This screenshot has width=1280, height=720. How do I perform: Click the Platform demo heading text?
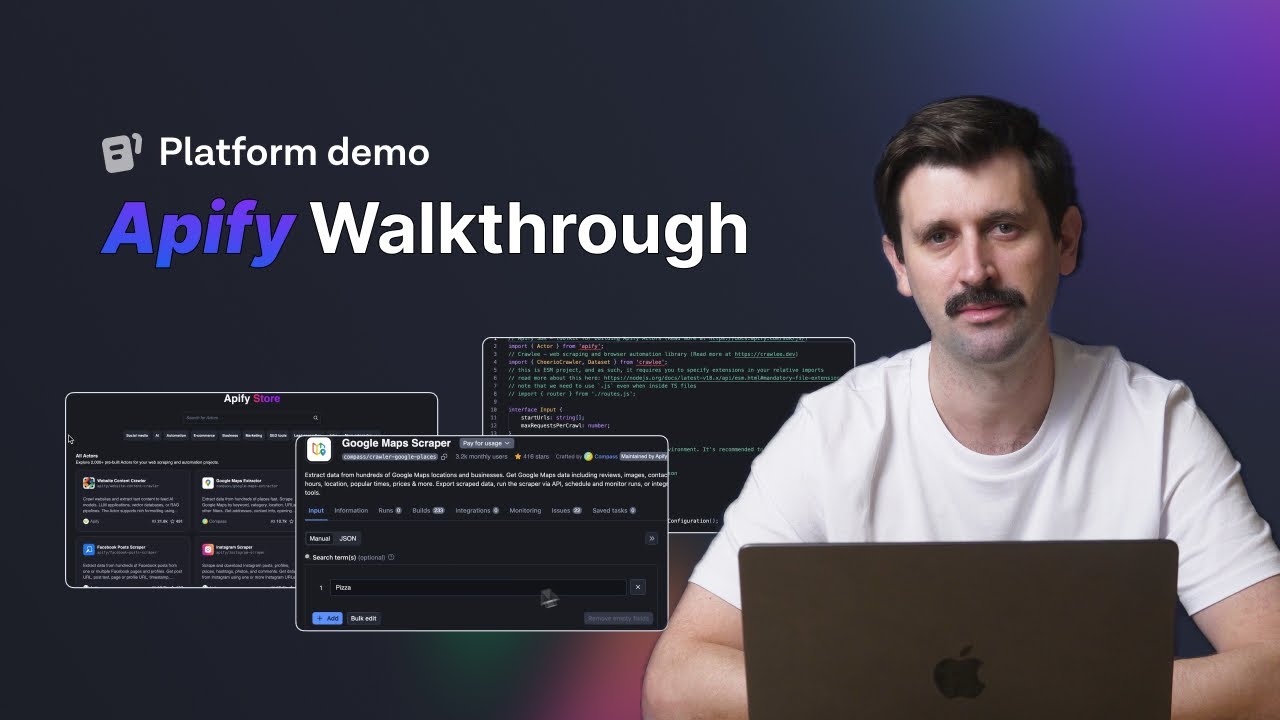(x=294, y=152)
